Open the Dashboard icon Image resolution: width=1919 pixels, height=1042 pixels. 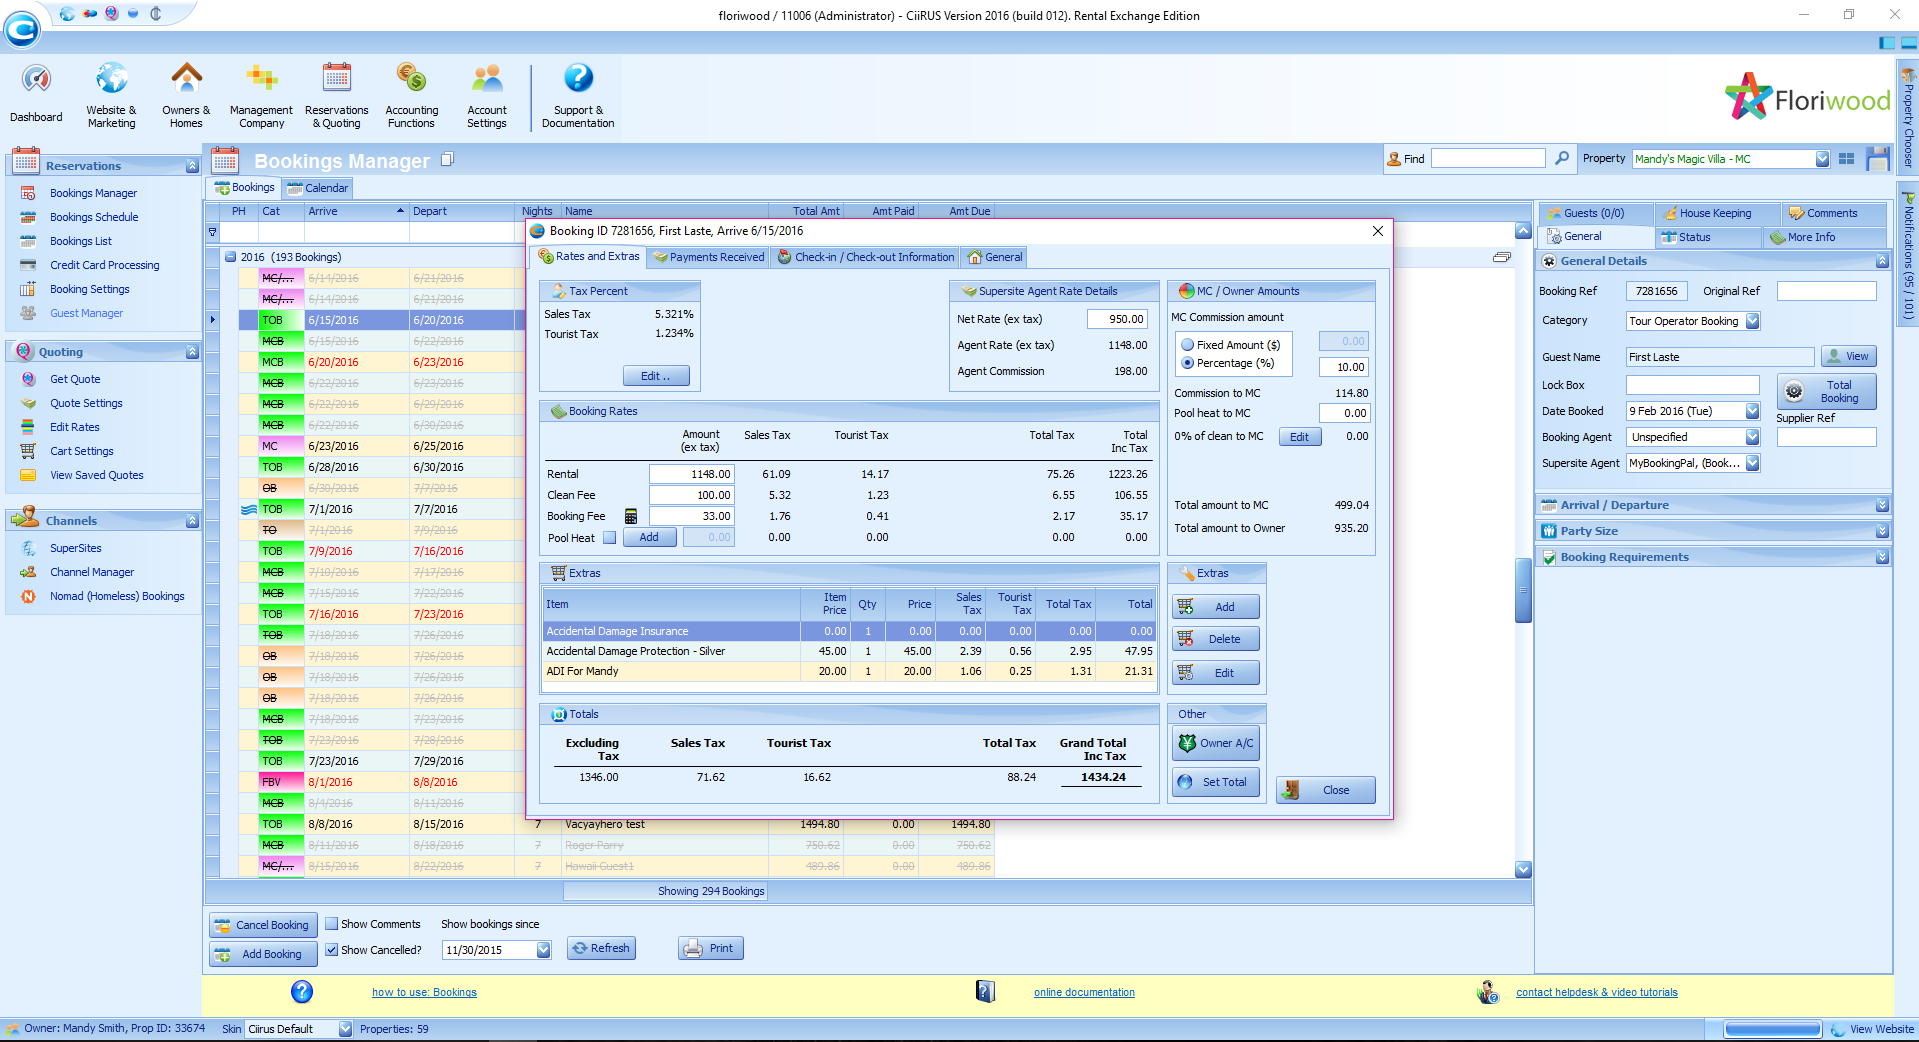pos(36,80)
